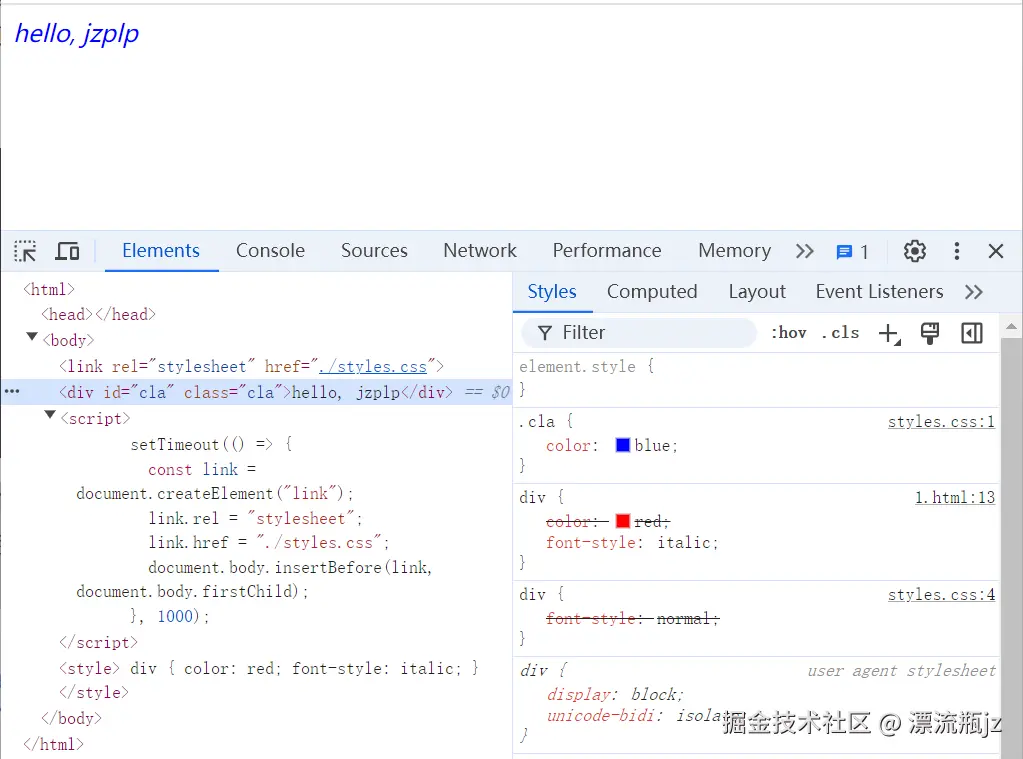This screenshot has height=759, width=1023.
Task: Collapse the script element in DOM tree
Action: [x=49, y=418]
